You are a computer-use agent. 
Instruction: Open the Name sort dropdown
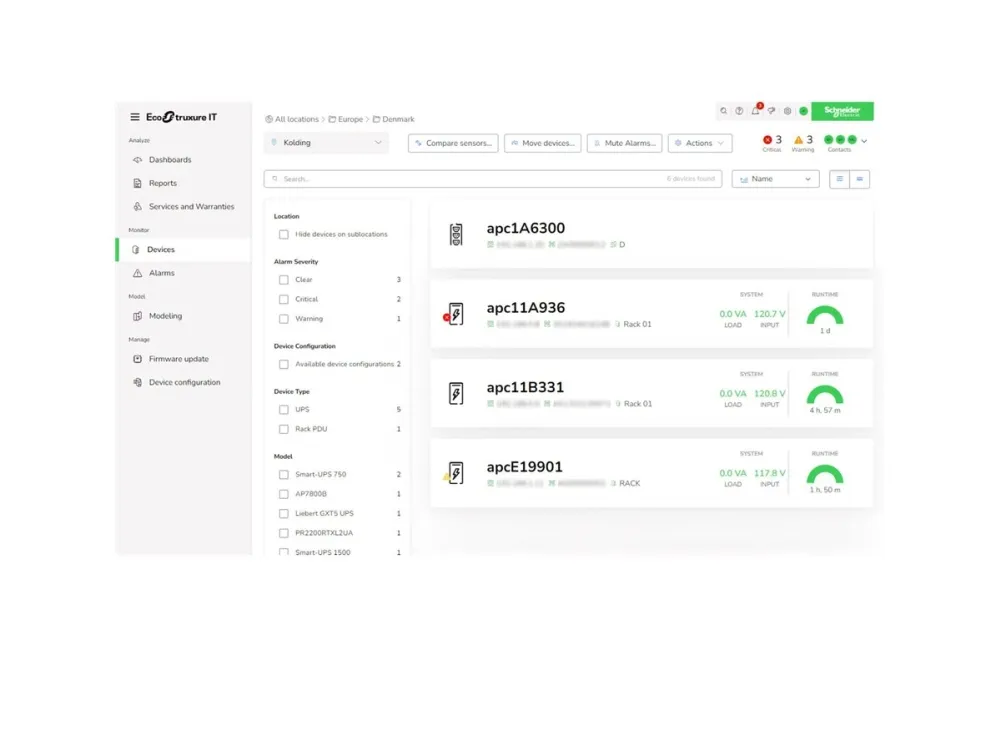point(775,179)
